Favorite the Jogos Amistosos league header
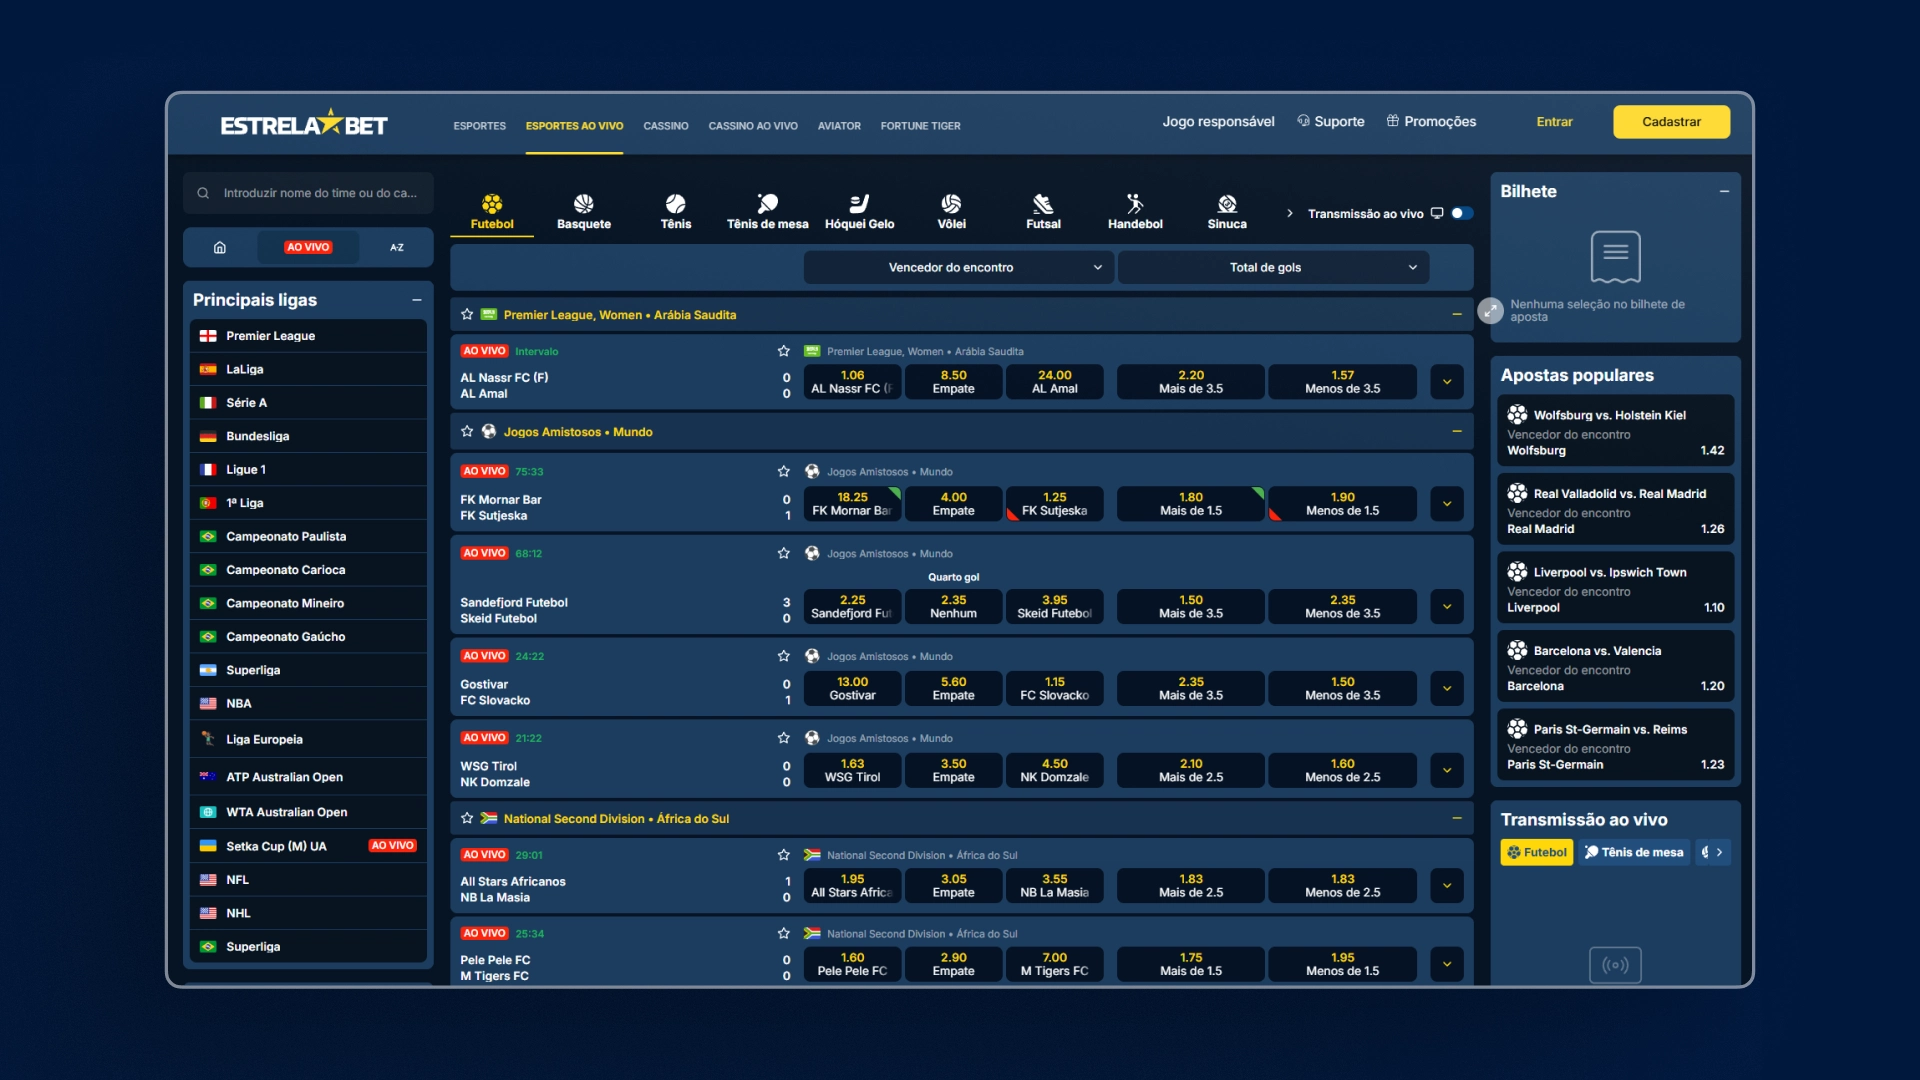This screenshot has height=1080, width=1920. tap(467, 431)
